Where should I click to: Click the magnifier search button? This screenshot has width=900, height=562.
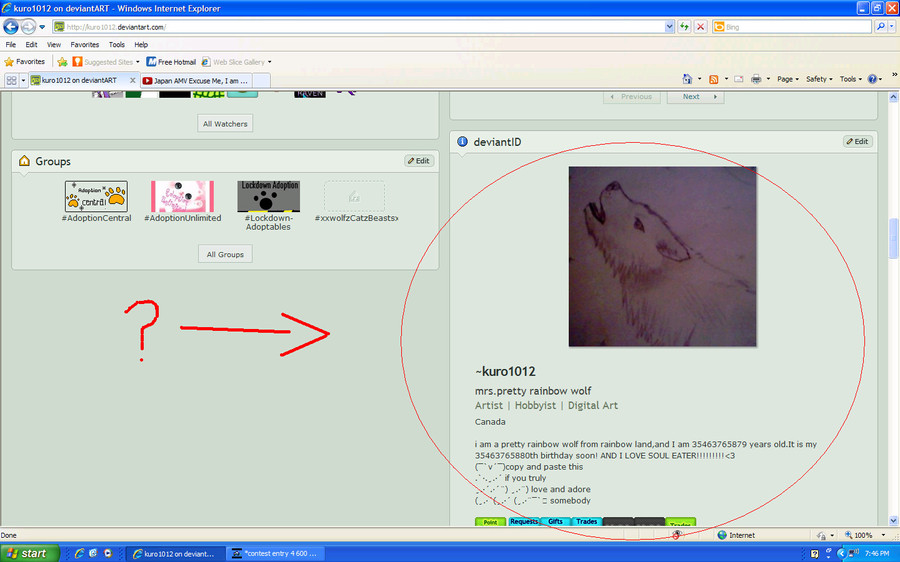click(880, 27)
